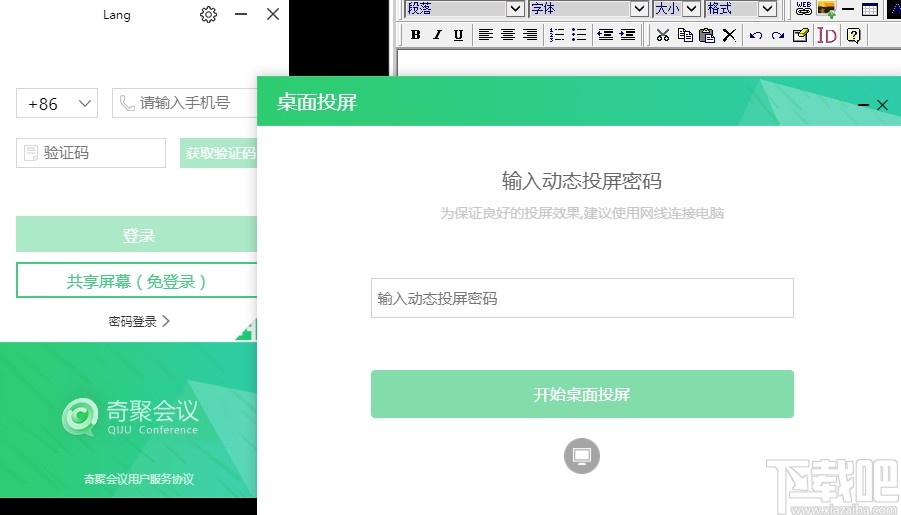Click the monitor icon below the cast button
Screen dimensions: 901x515
pyautogui.click(x=582, y=456)
